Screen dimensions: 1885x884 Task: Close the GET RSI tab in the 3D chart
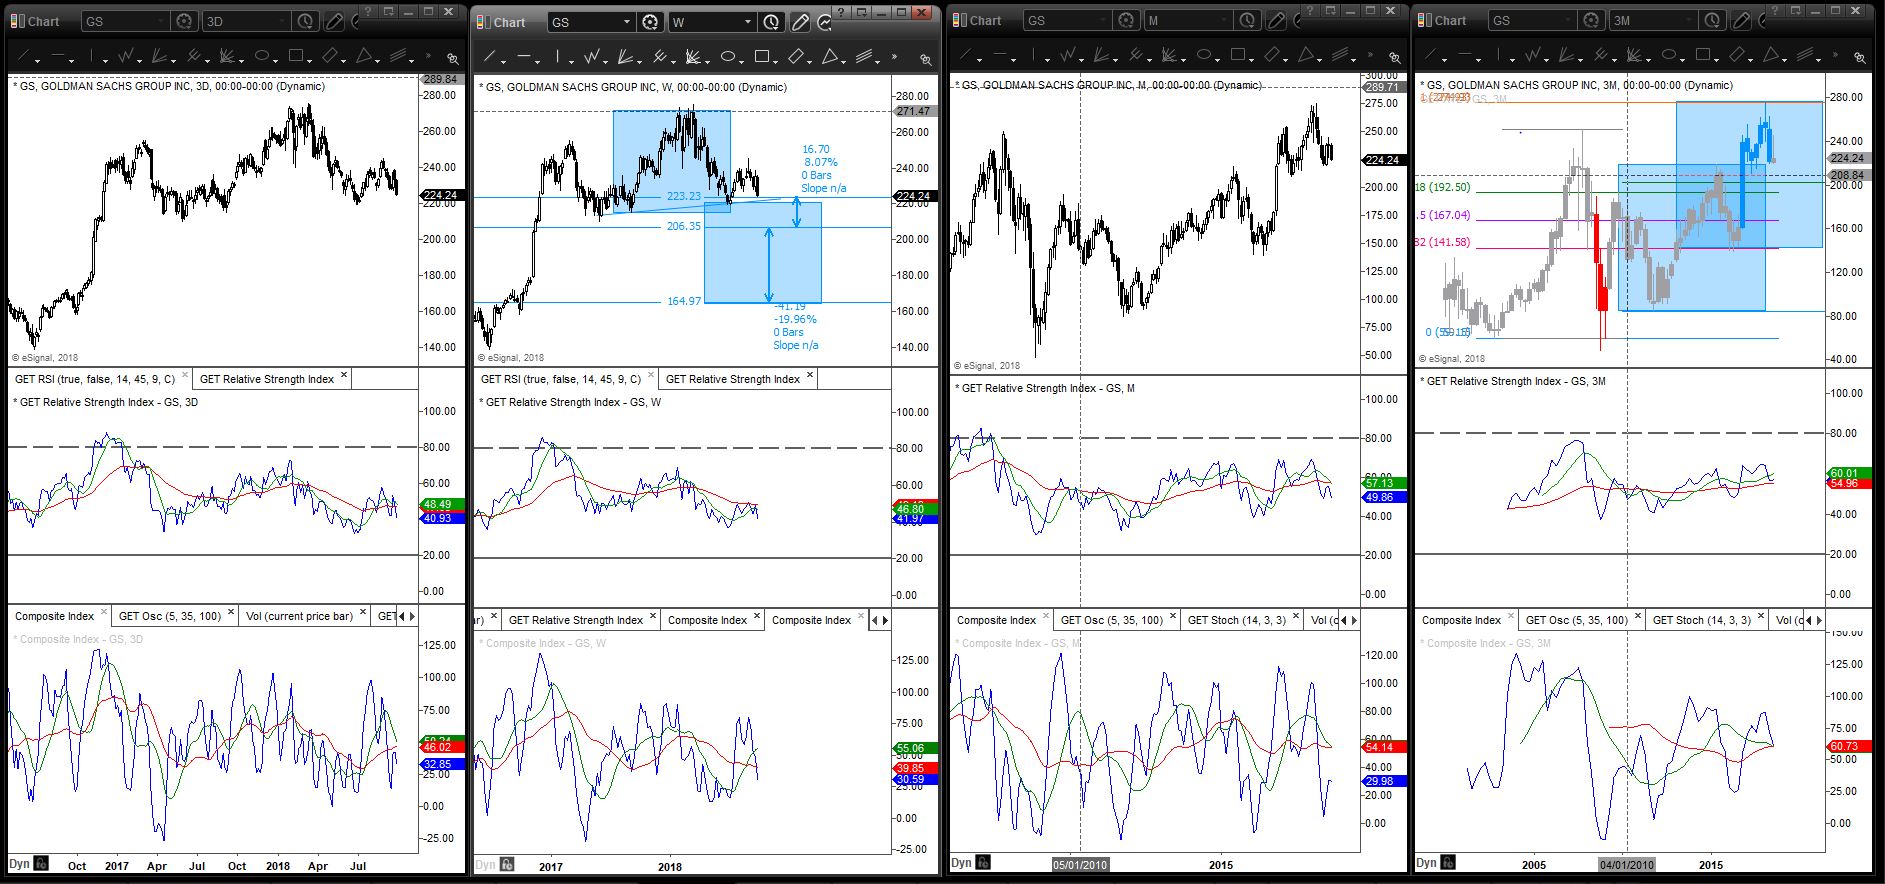(x=185, y=377)
